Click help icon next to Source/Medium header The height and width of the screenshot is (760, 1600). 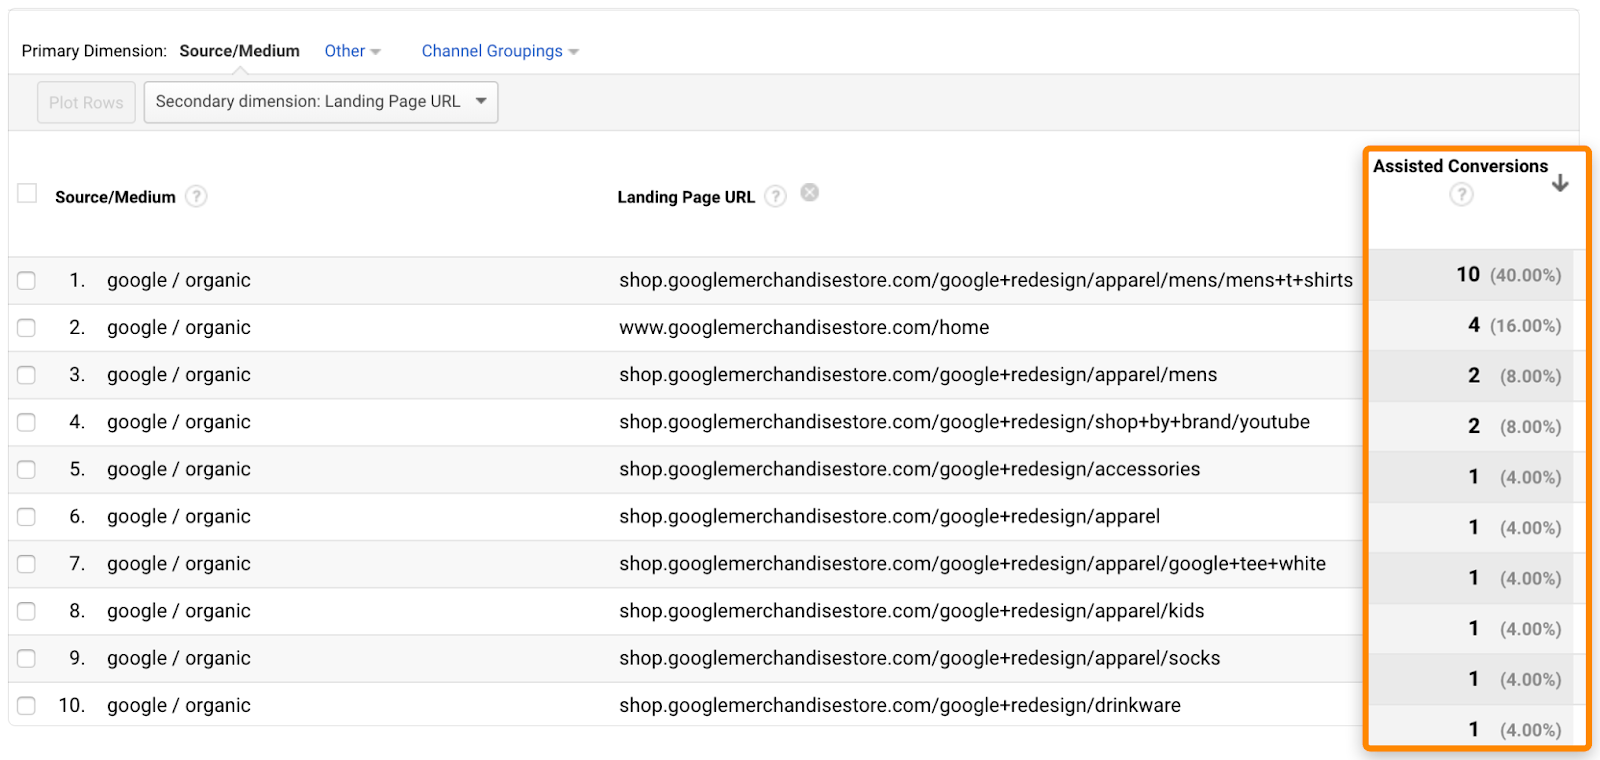point(197,196)
